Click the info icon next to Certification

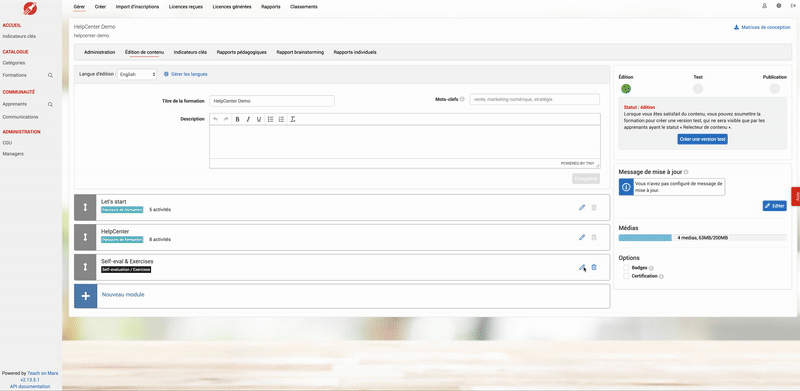point(661,277)
